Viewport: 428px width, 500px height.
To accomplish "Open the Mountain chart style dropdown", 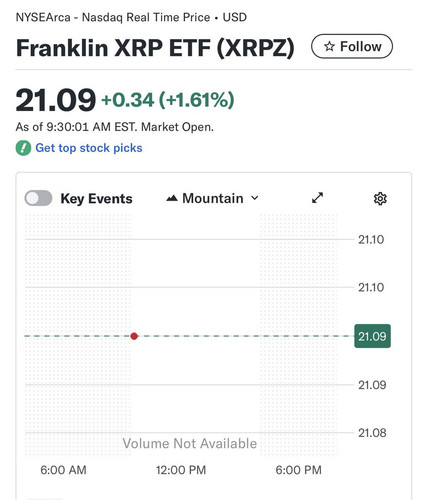I will 212,198.
